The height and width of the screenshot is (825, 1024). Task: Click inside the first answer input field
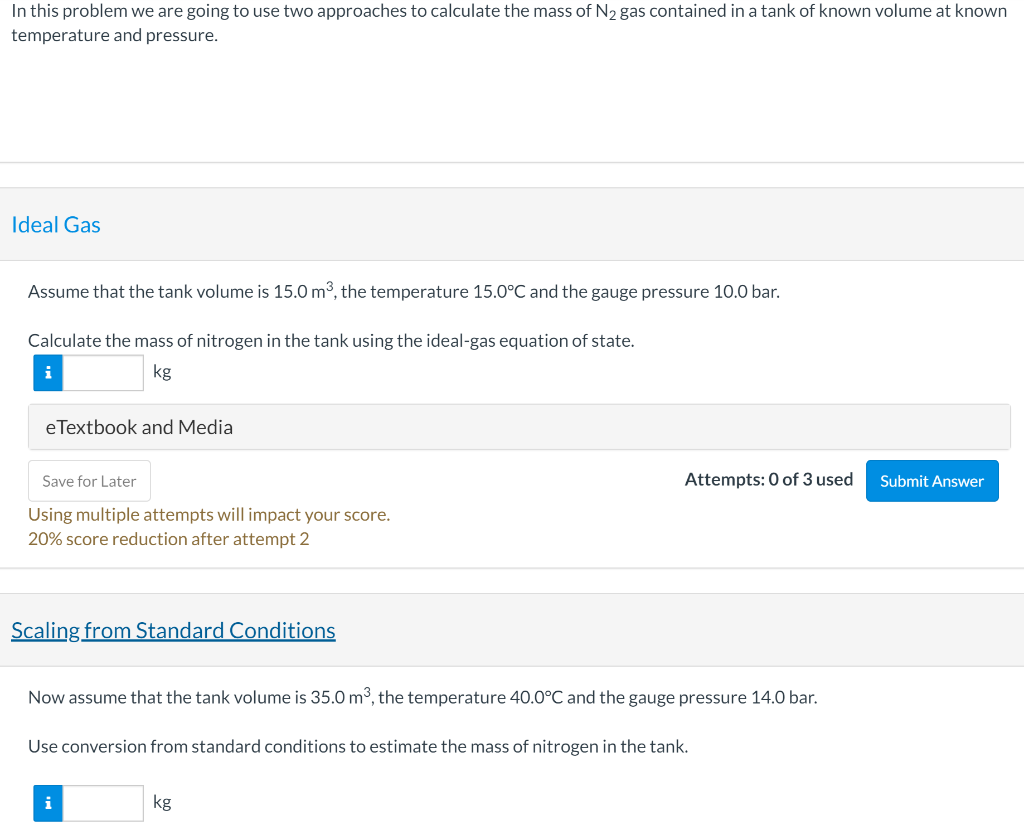tap(105, 372)
